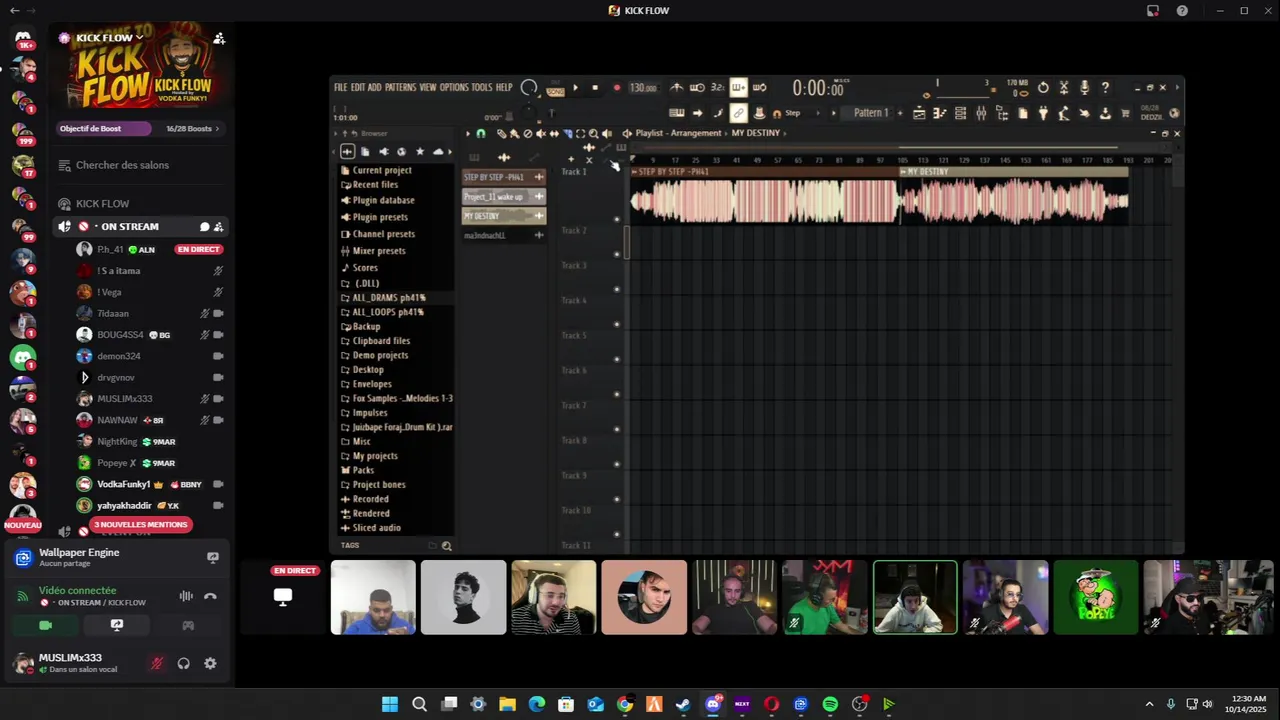Click the 3 NOUVELLES MENTIONS button
The image size is (1280, 720).
click(140, 524)
